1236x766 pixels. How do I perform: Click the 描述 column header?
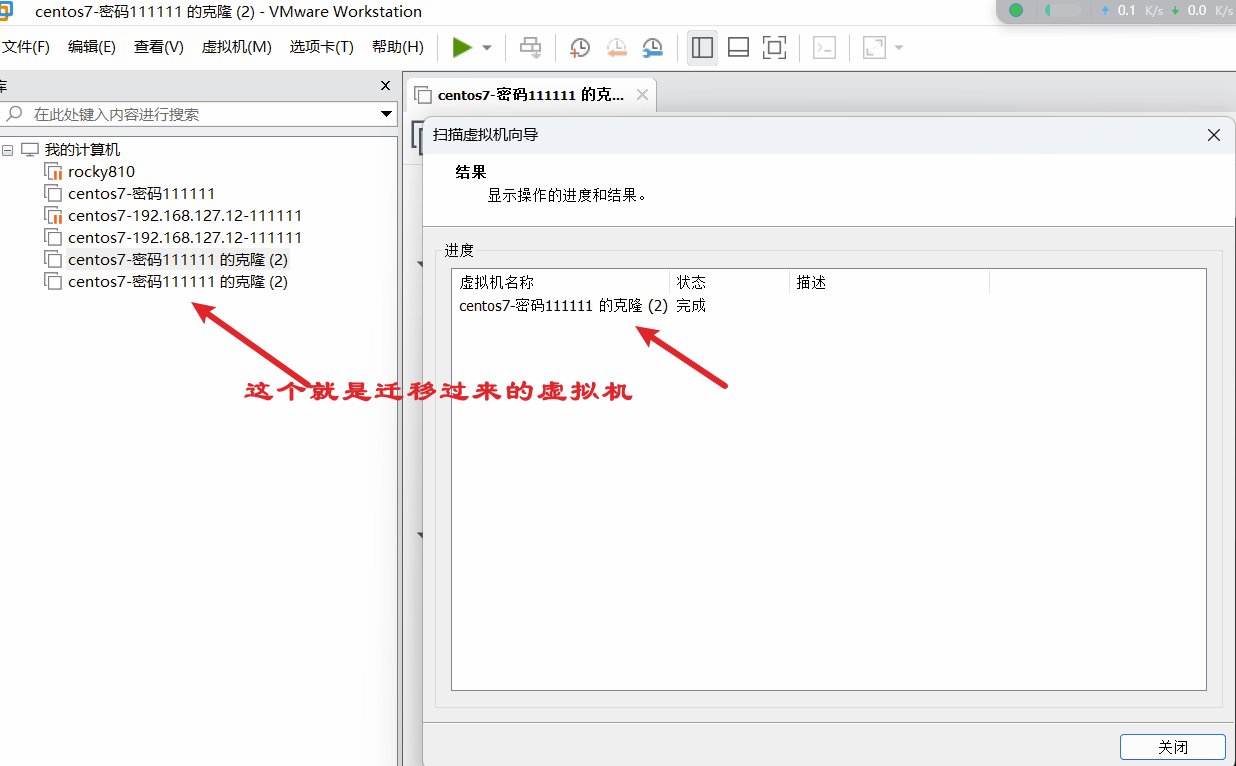pyautogui.click(x=890, y=283)
